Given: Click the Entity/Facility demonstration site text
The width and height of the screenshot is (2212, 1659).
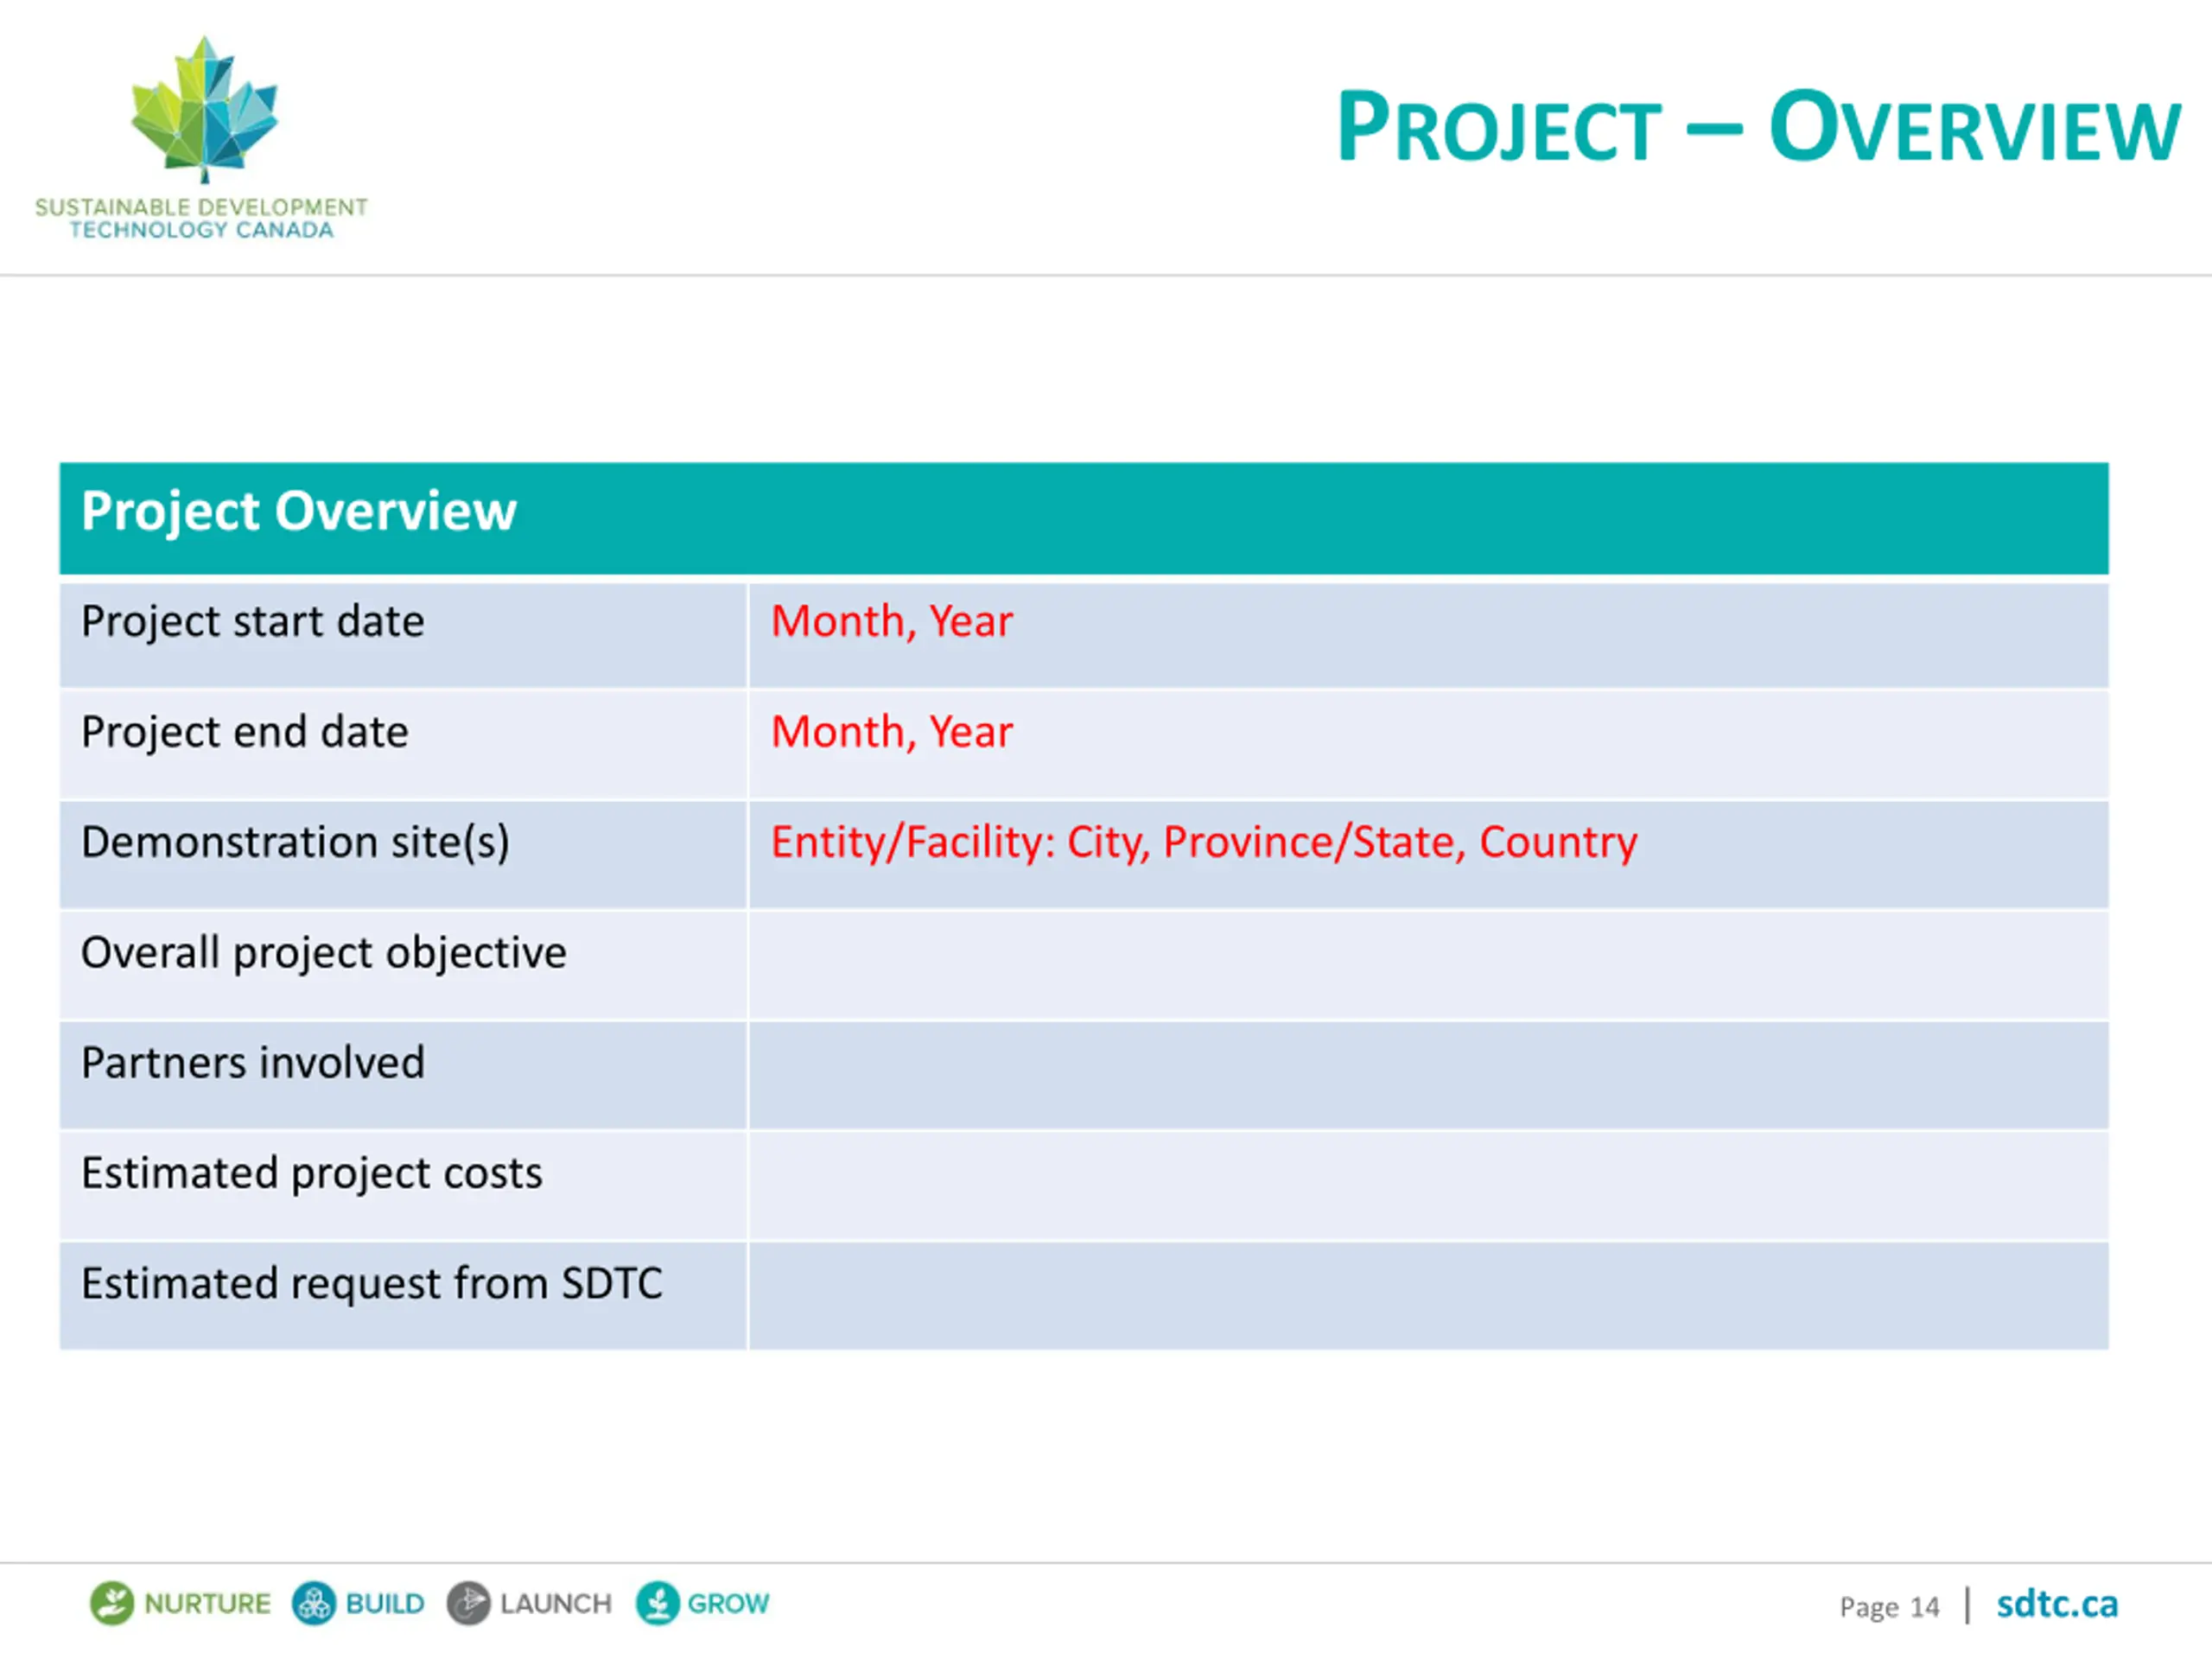Looking at the screenshot, I should (1203, 842).
